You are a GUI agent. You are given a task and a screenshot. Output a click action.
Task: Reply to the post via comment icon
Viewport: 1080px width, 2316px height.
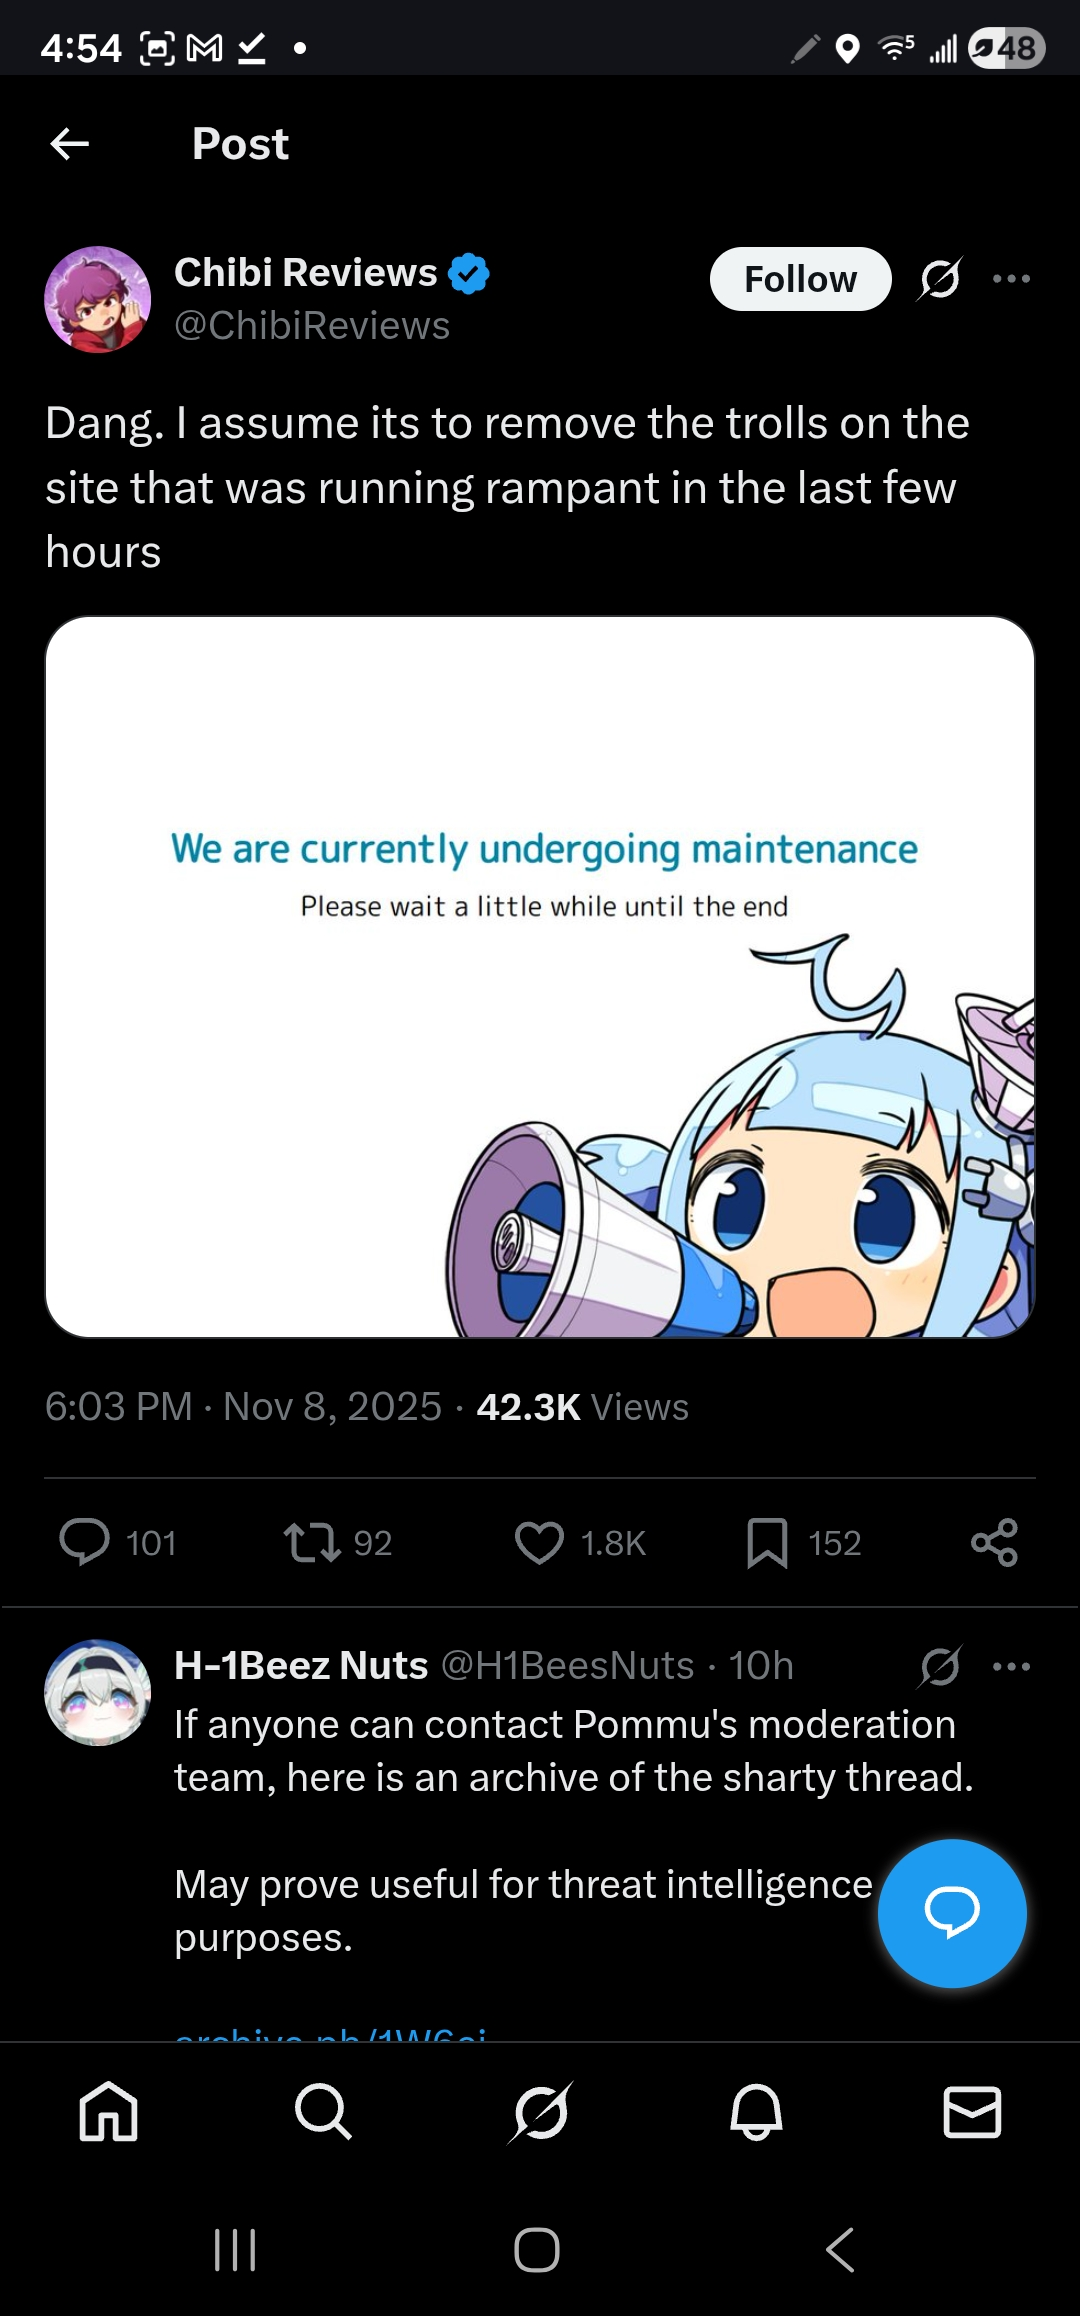[x=85, y=1542]
